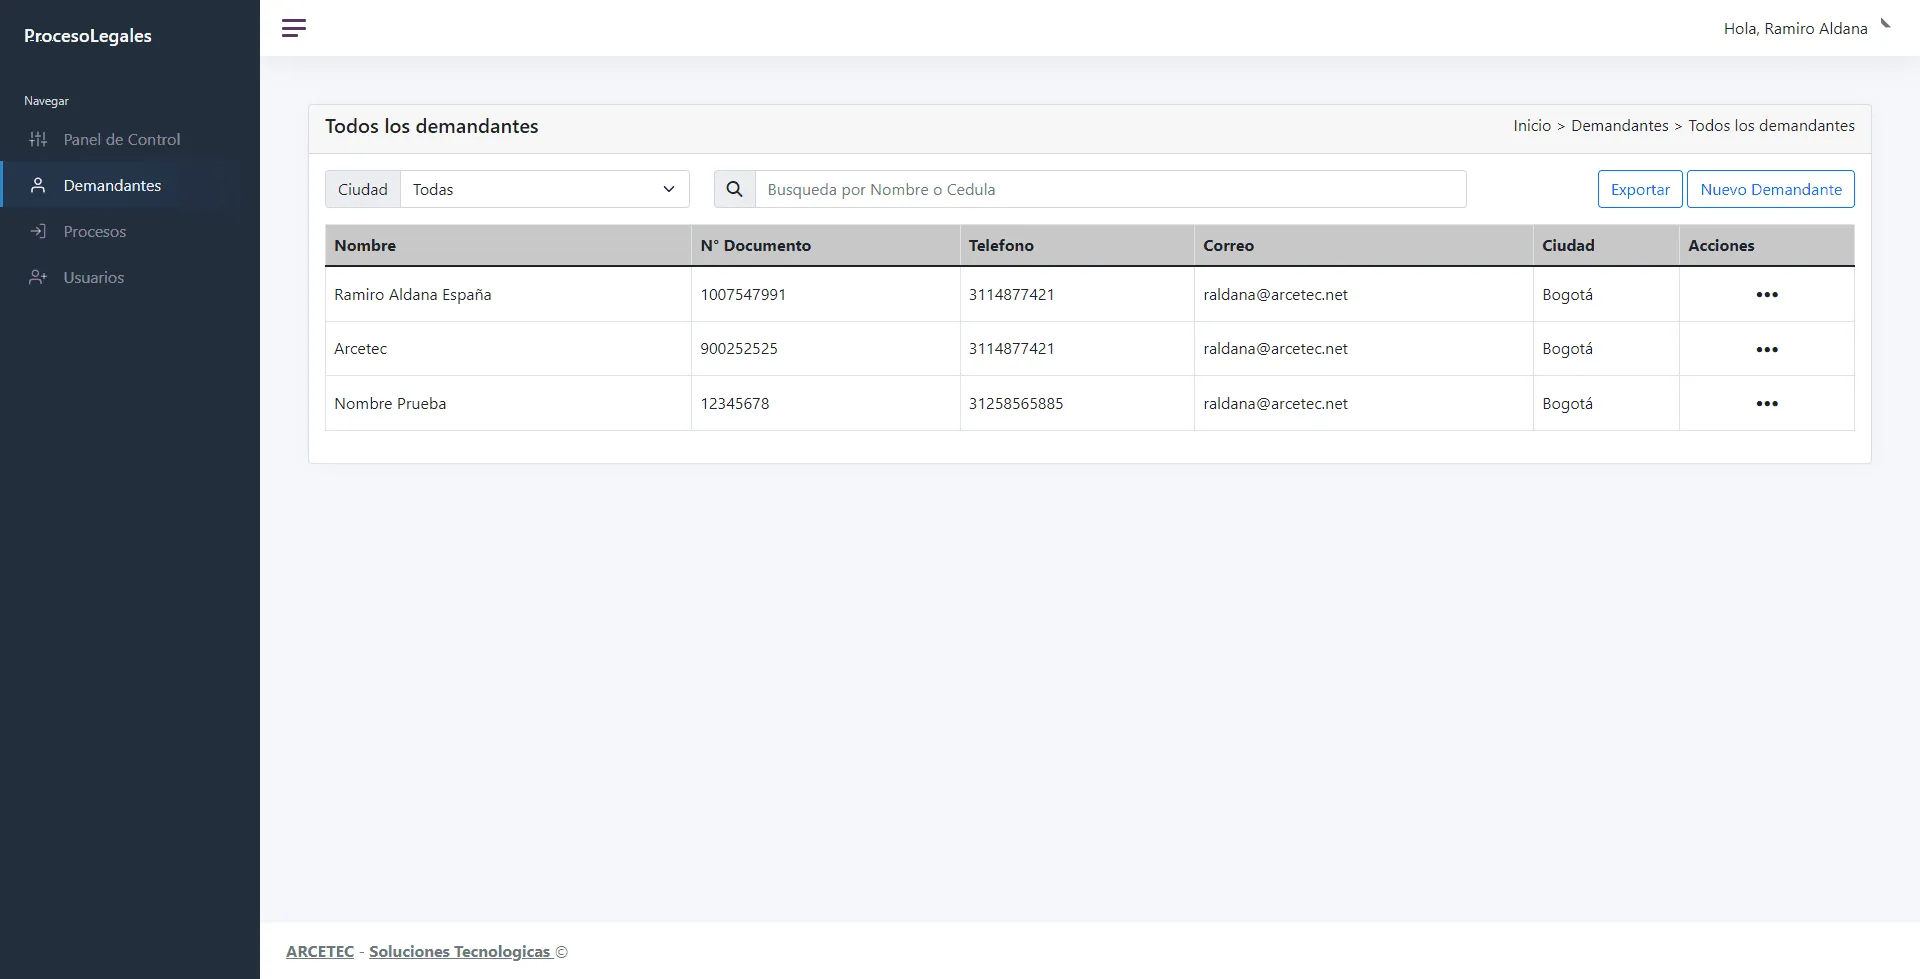The image size is (1920, 979).
Task: Go to Panel de Control in sidebar
Action: [x=121, y=139]
